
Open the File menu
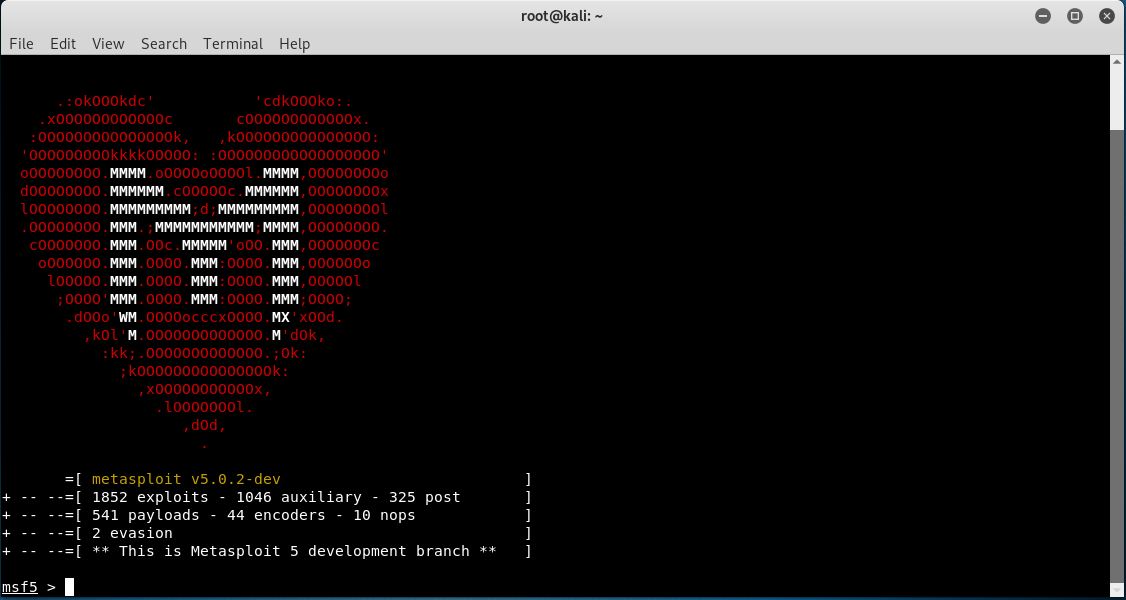22,44
